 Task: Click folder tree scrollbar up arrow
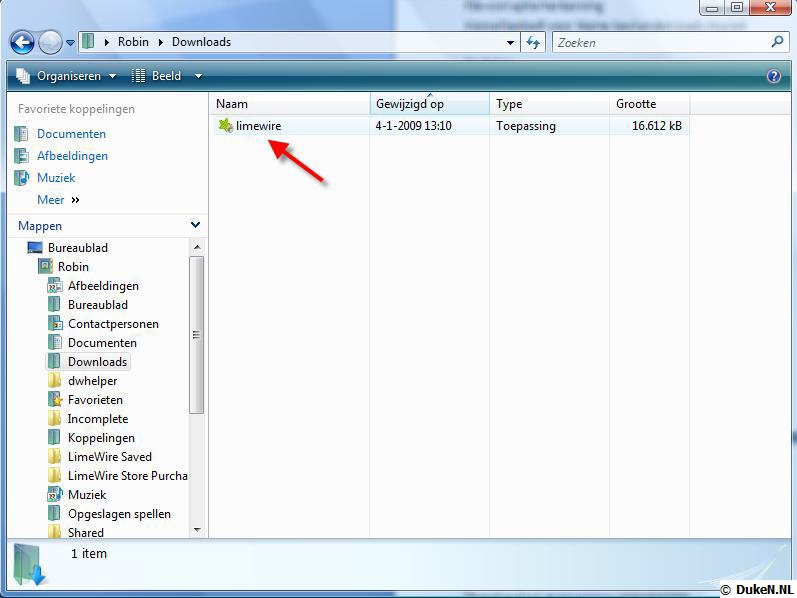tap(197, 247)
